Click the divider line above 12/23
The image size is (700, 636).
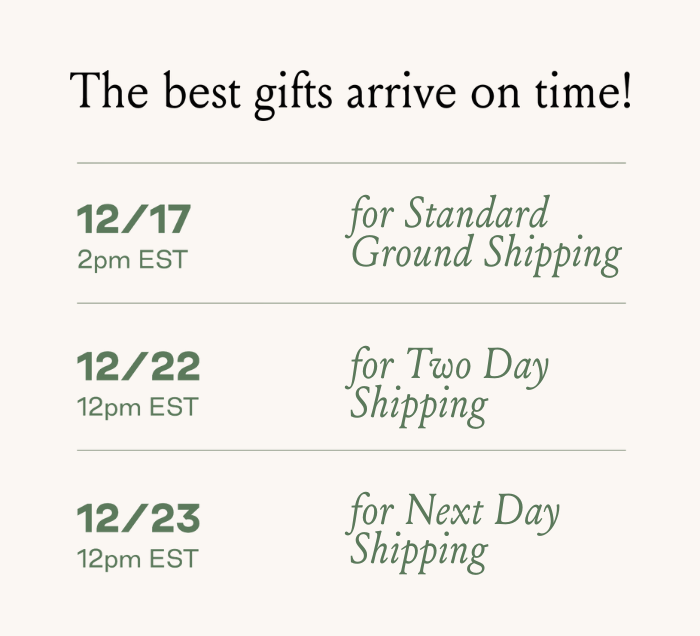351,450
